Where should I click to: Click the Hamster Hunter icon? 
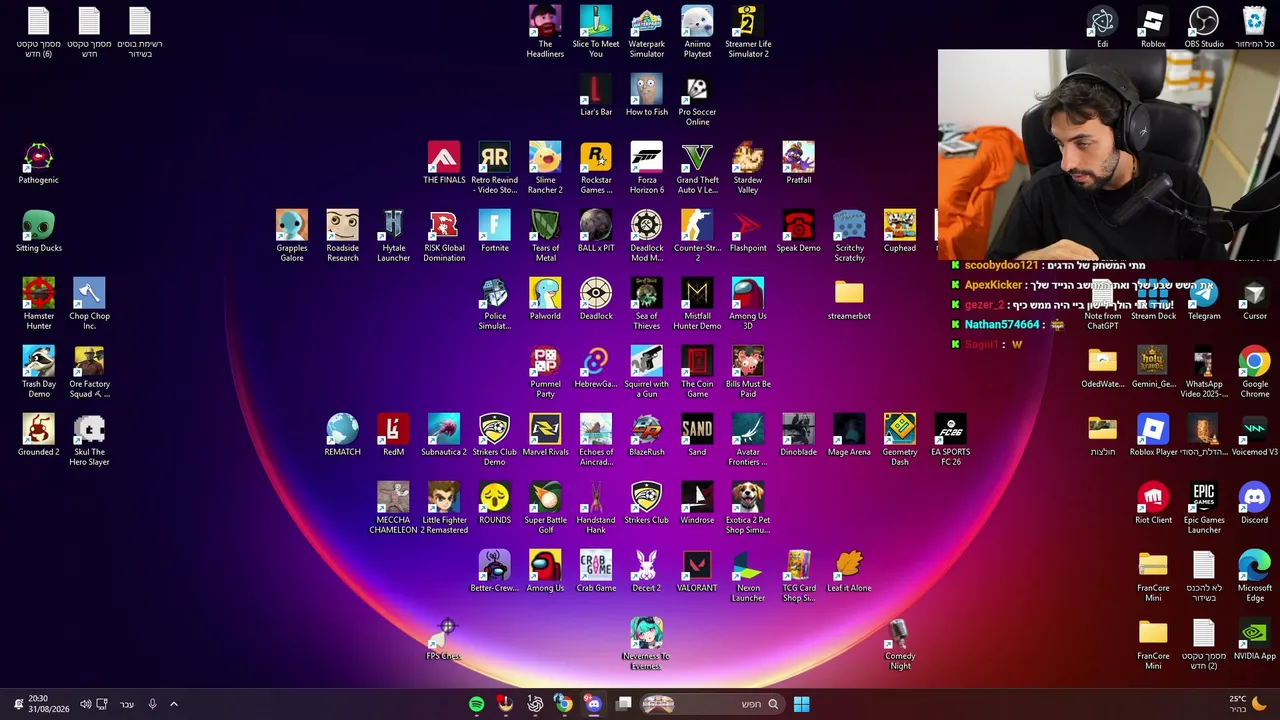[x=38, y=304]
